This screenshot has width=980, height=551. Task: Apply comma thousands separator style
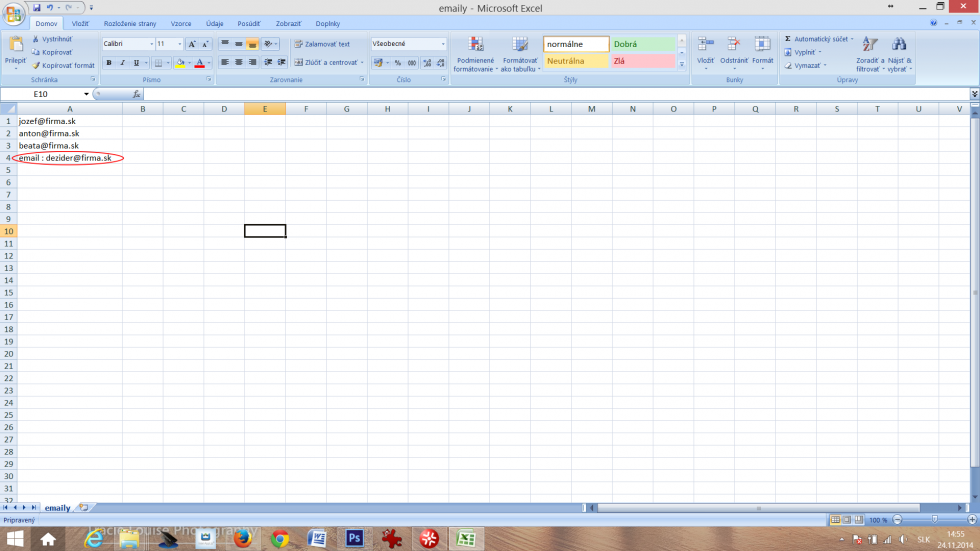point(412,62)
